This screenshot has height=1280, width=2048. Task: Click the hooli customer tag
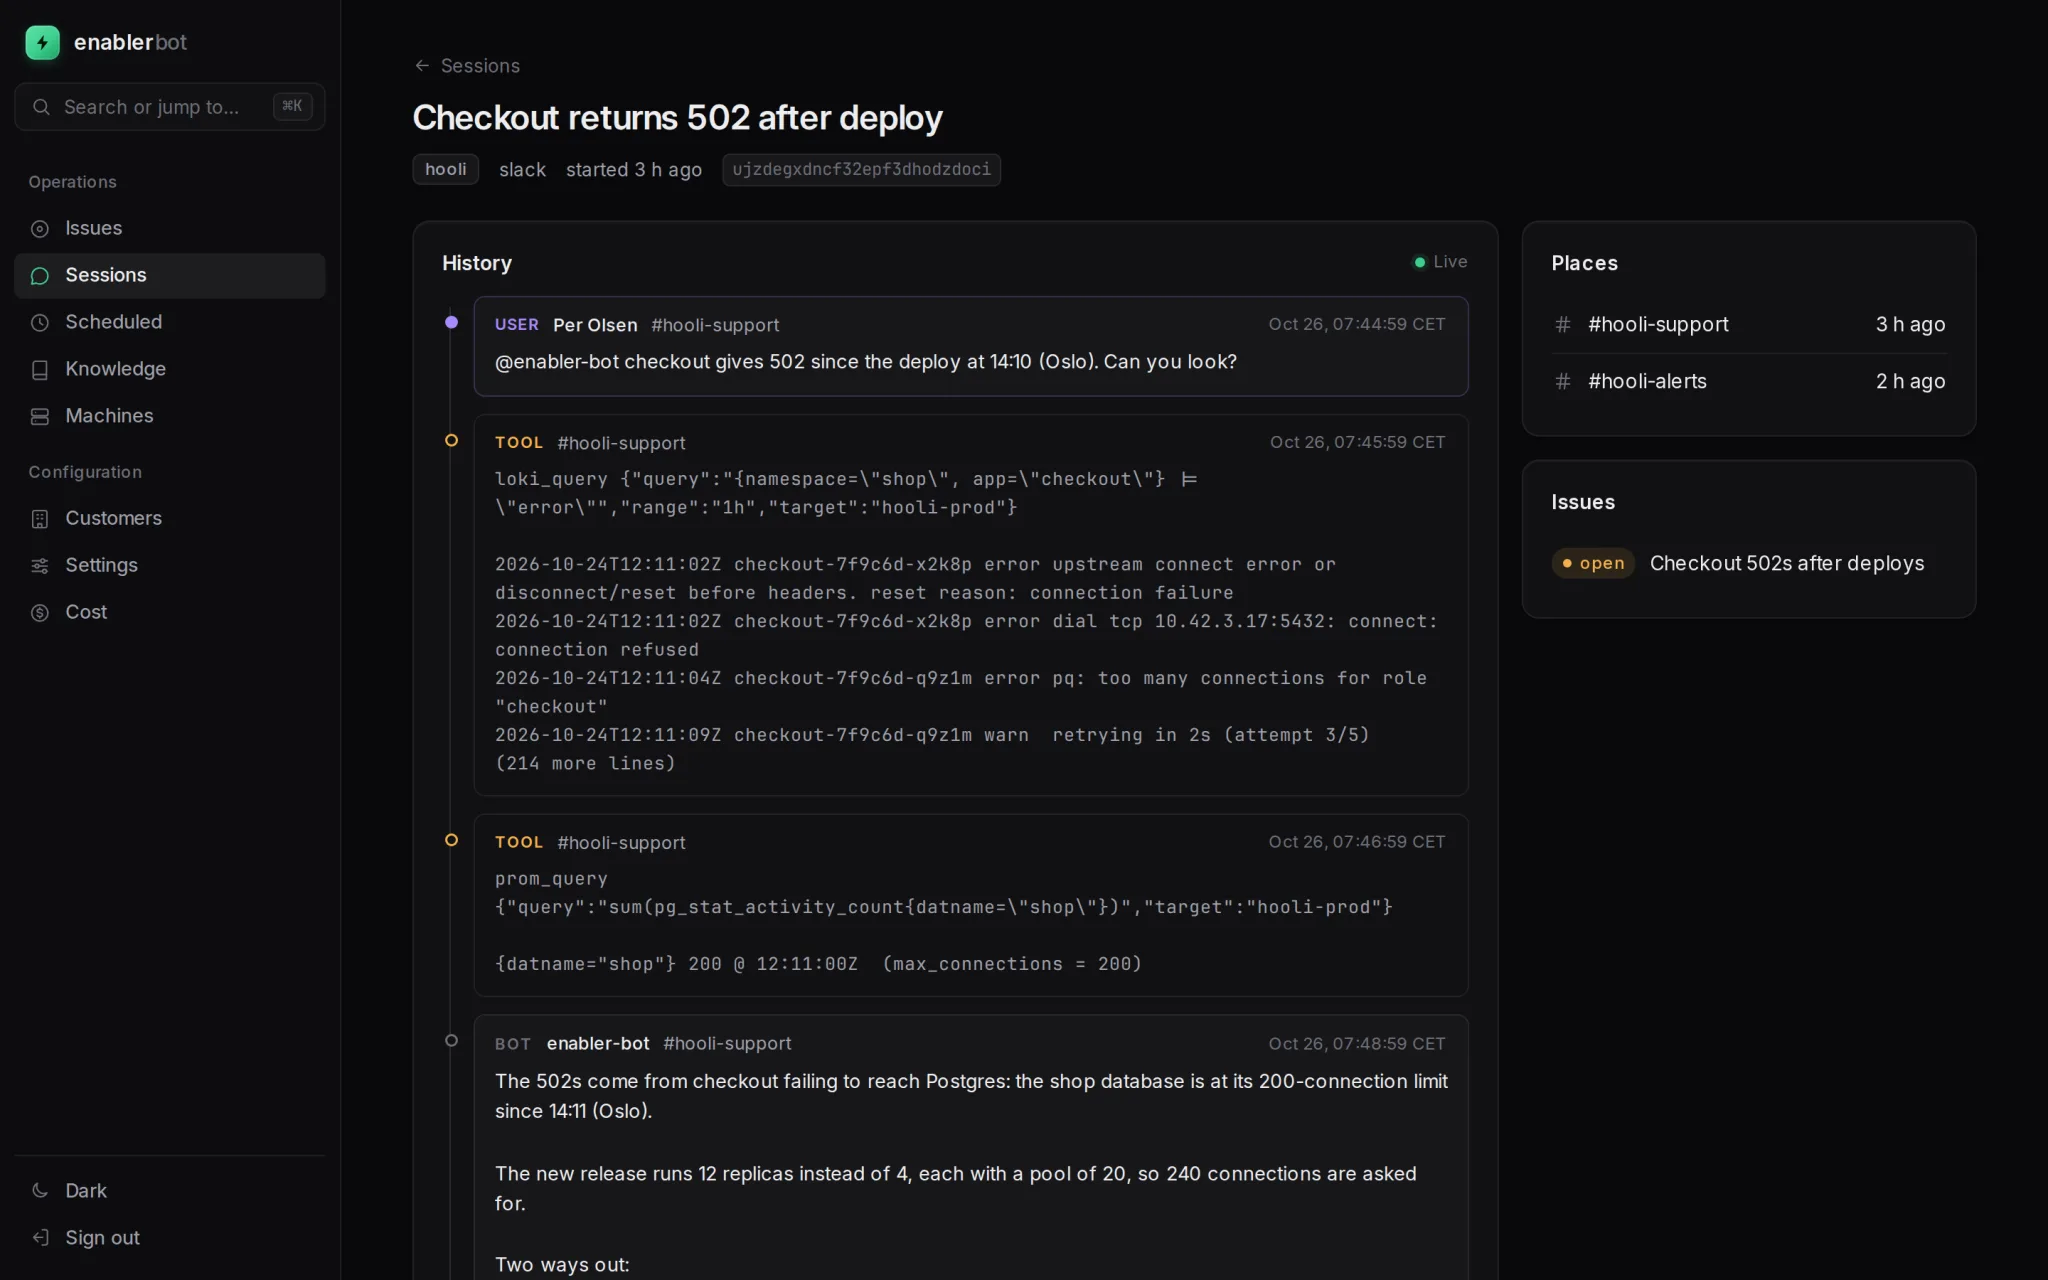445,169
